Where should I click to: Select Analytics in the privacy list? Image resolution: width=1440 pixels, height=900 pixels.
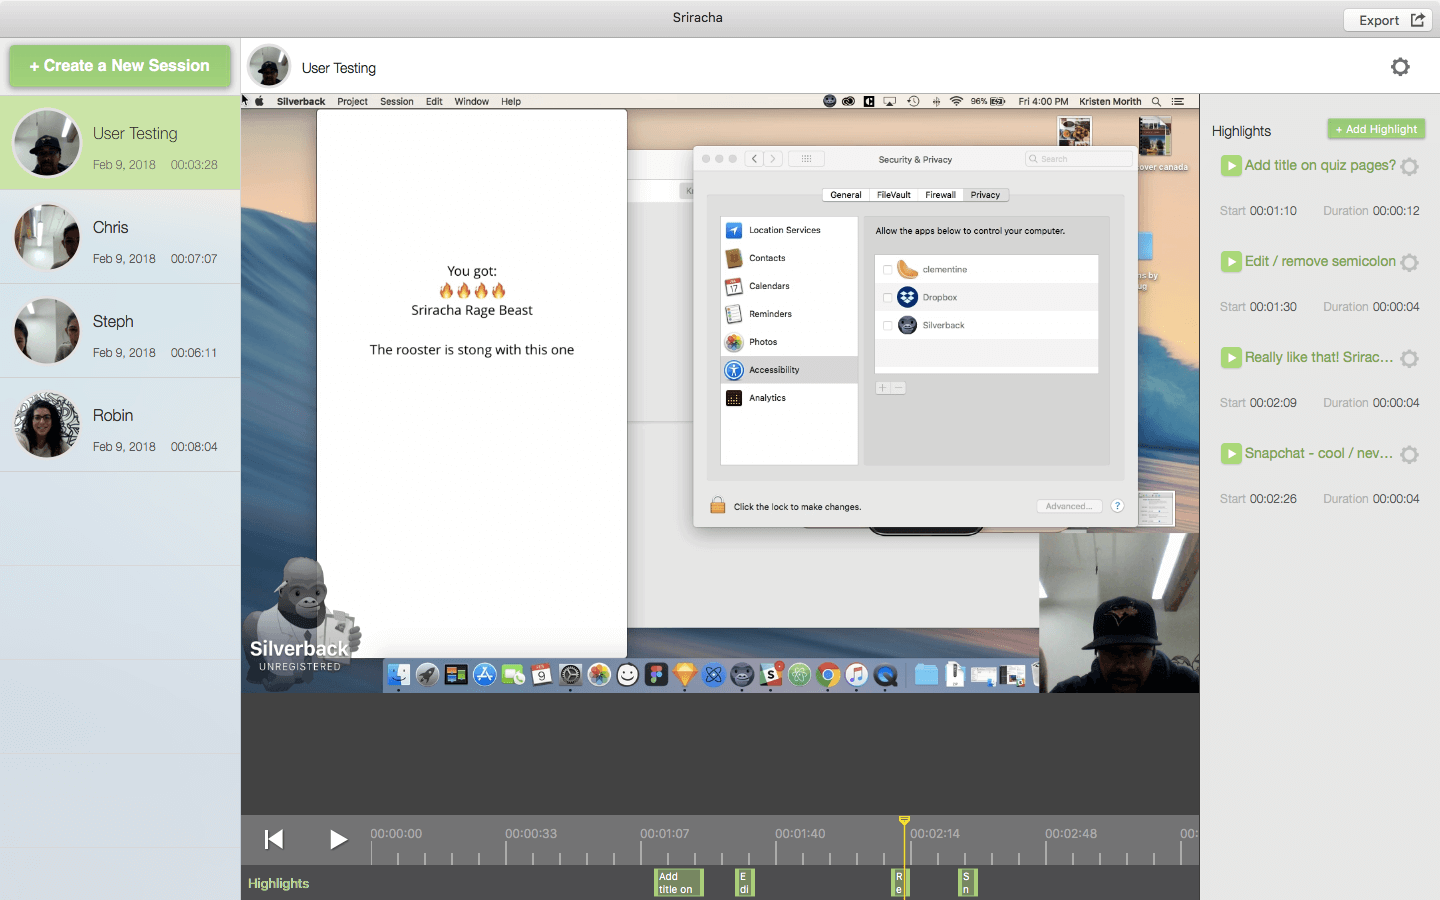pyautogui.click(x=789, y=398)
